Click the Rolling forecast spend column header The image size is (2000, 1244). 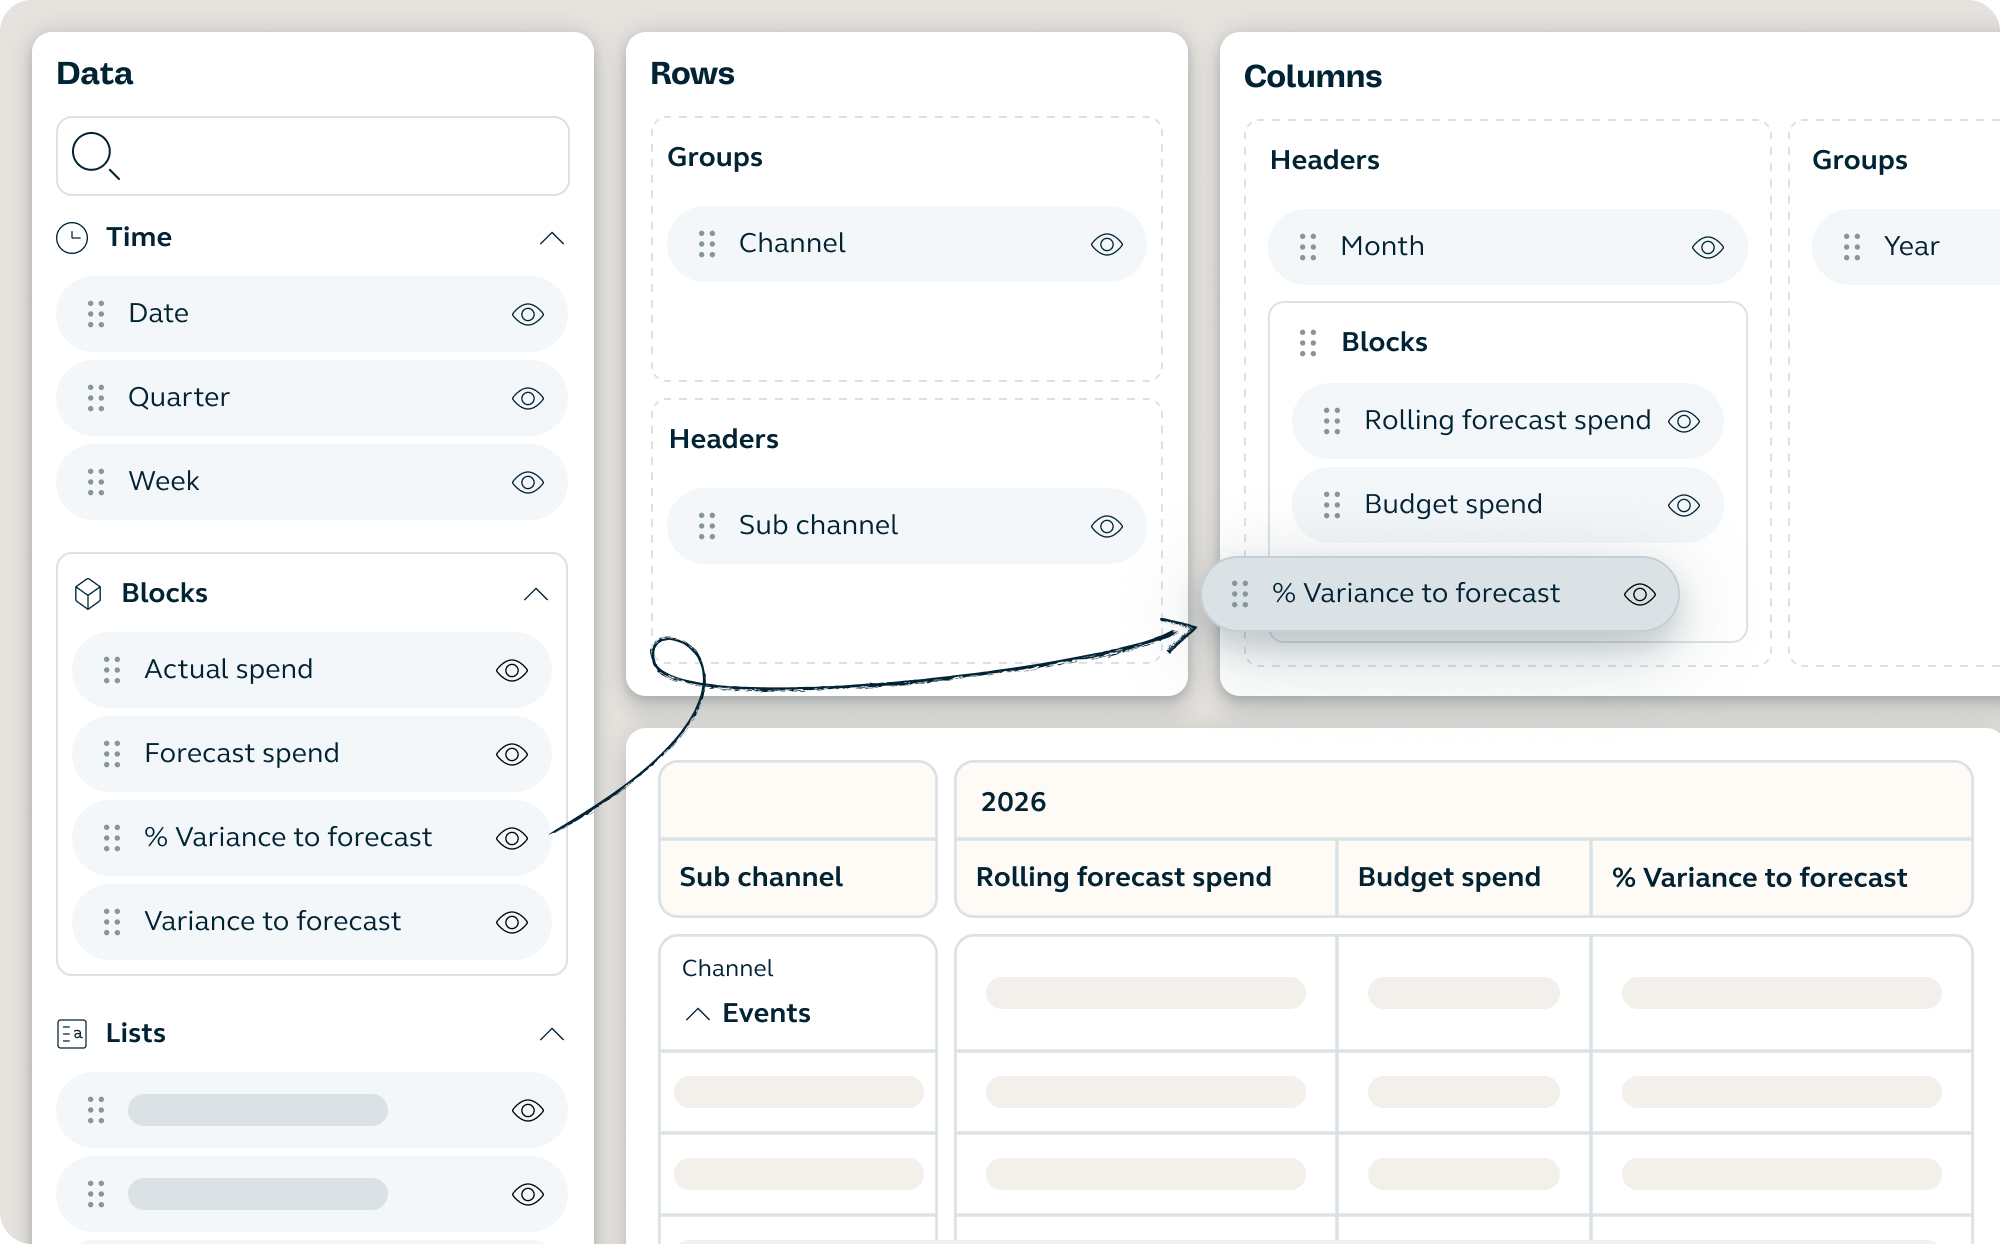pyautogui.click(x=1122, y=877)
